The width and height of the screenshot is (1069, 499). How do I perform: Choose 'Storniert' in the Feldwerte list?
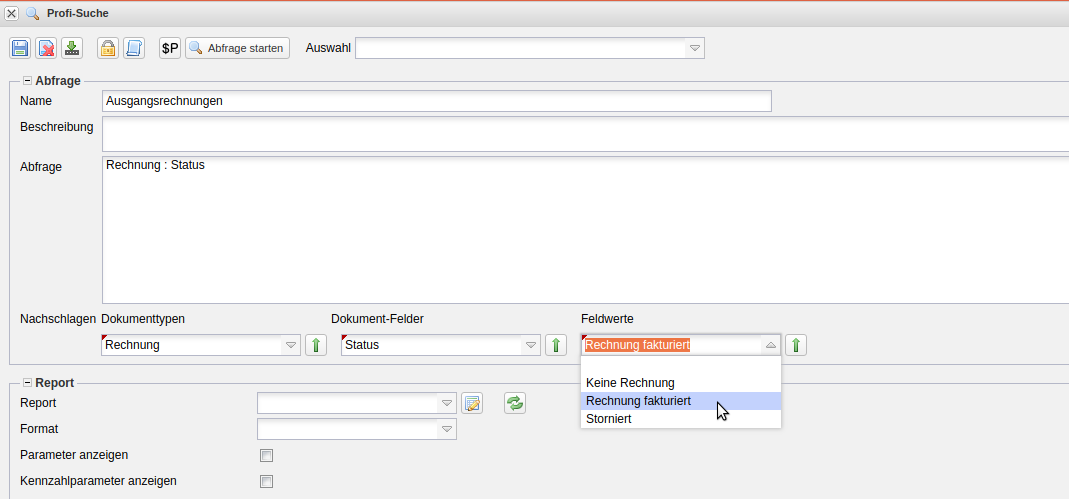tap(609, 419)
